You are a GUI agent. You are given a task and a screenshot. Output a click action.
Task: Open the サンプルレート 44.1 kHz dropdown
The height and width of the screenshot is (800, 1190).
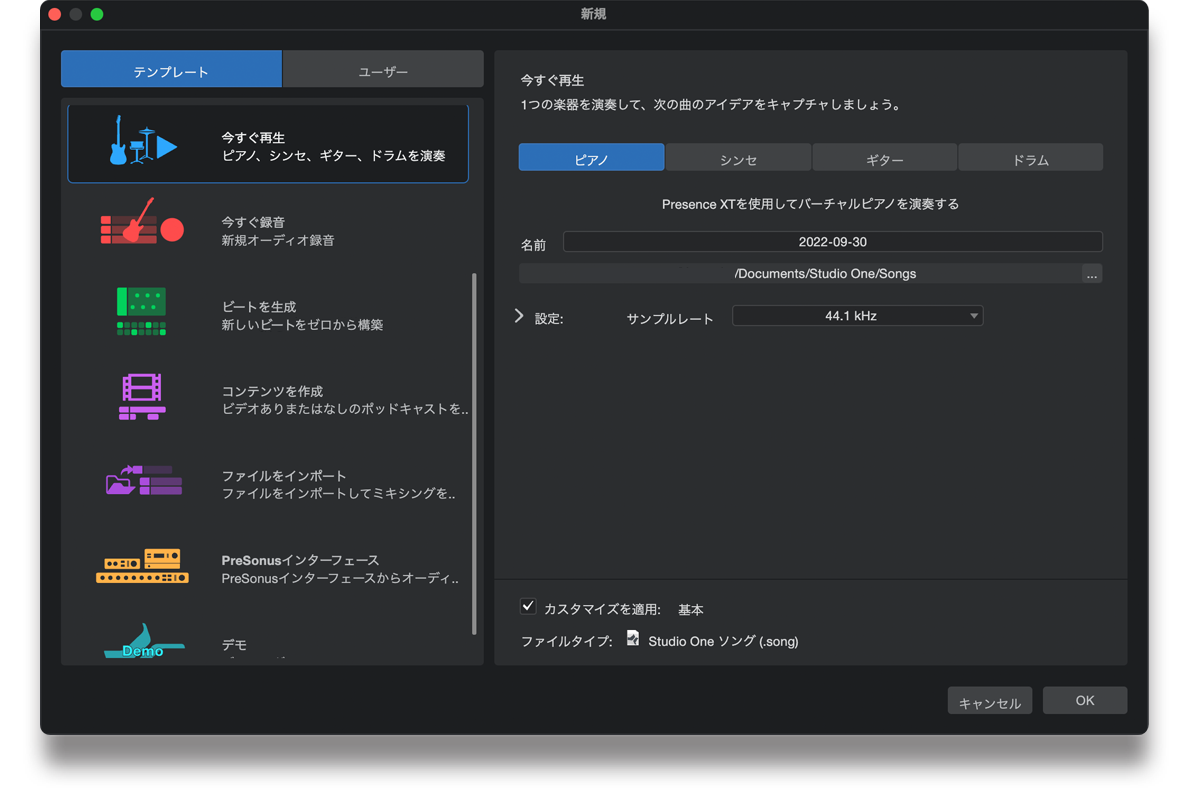pos(857,316)
